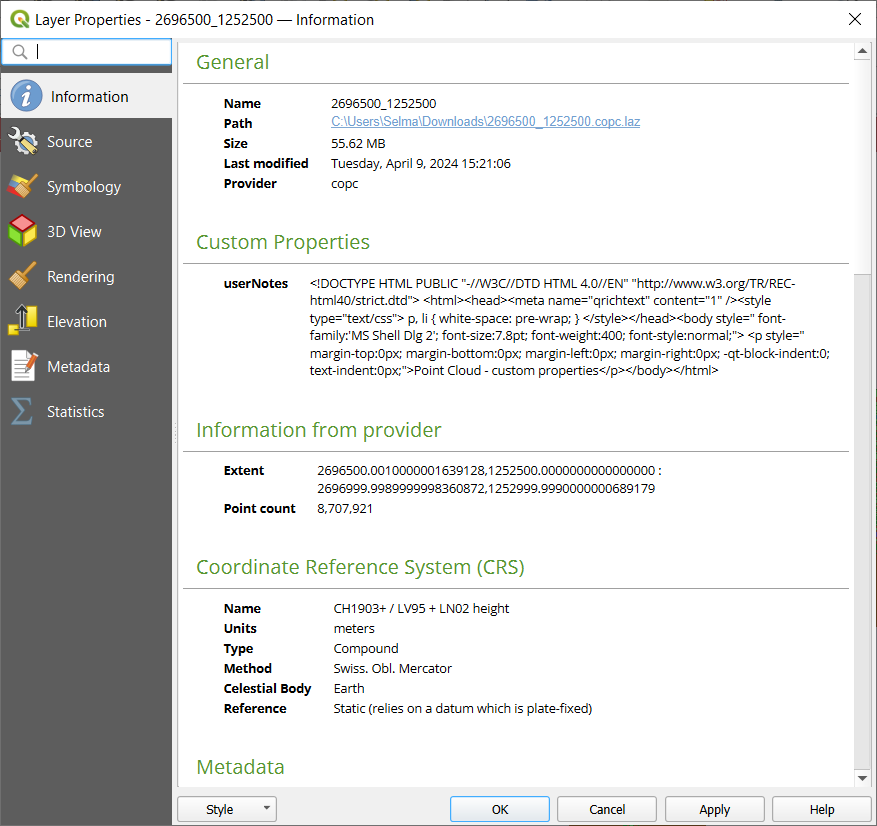Click the Rendering brush icon
877x826 pixels.
pyautogui.click(x=23, y=277)
